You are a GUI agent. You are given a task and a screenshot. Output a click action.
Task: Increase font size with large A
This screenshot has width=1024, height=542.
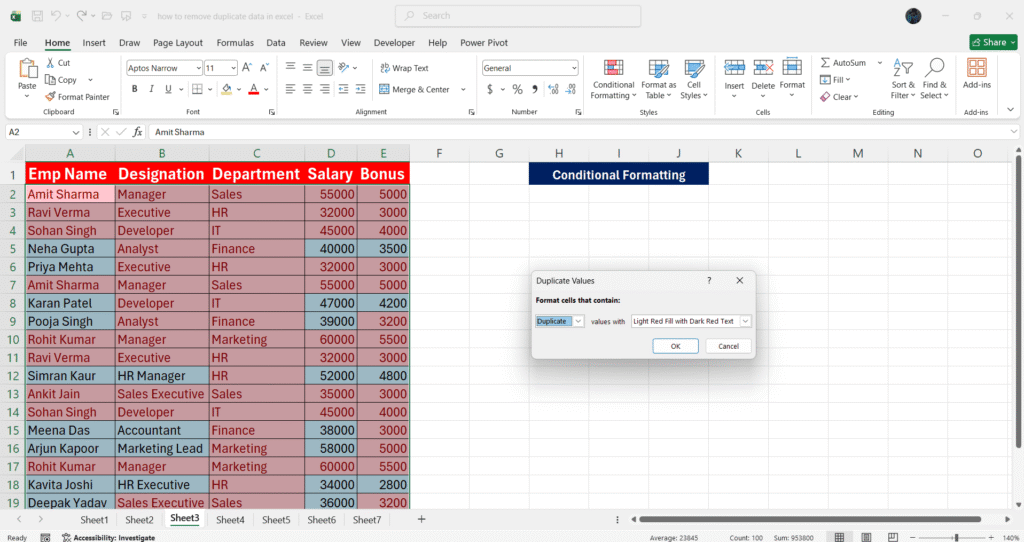(247, 67)
